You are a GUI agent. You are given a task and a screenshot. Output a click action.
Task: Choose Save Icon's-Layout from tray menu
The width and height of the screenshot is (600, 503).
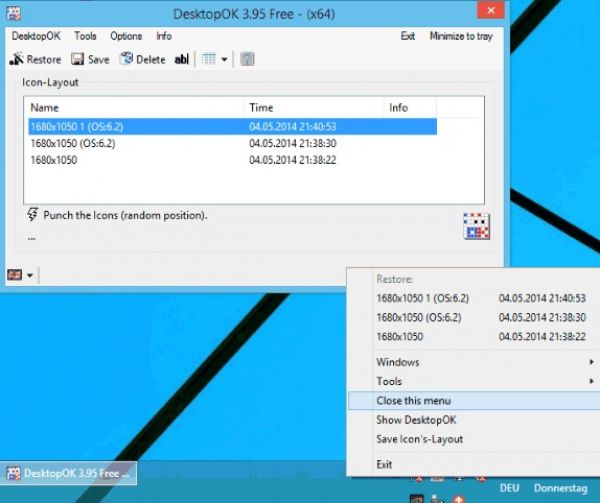point(419,439)
